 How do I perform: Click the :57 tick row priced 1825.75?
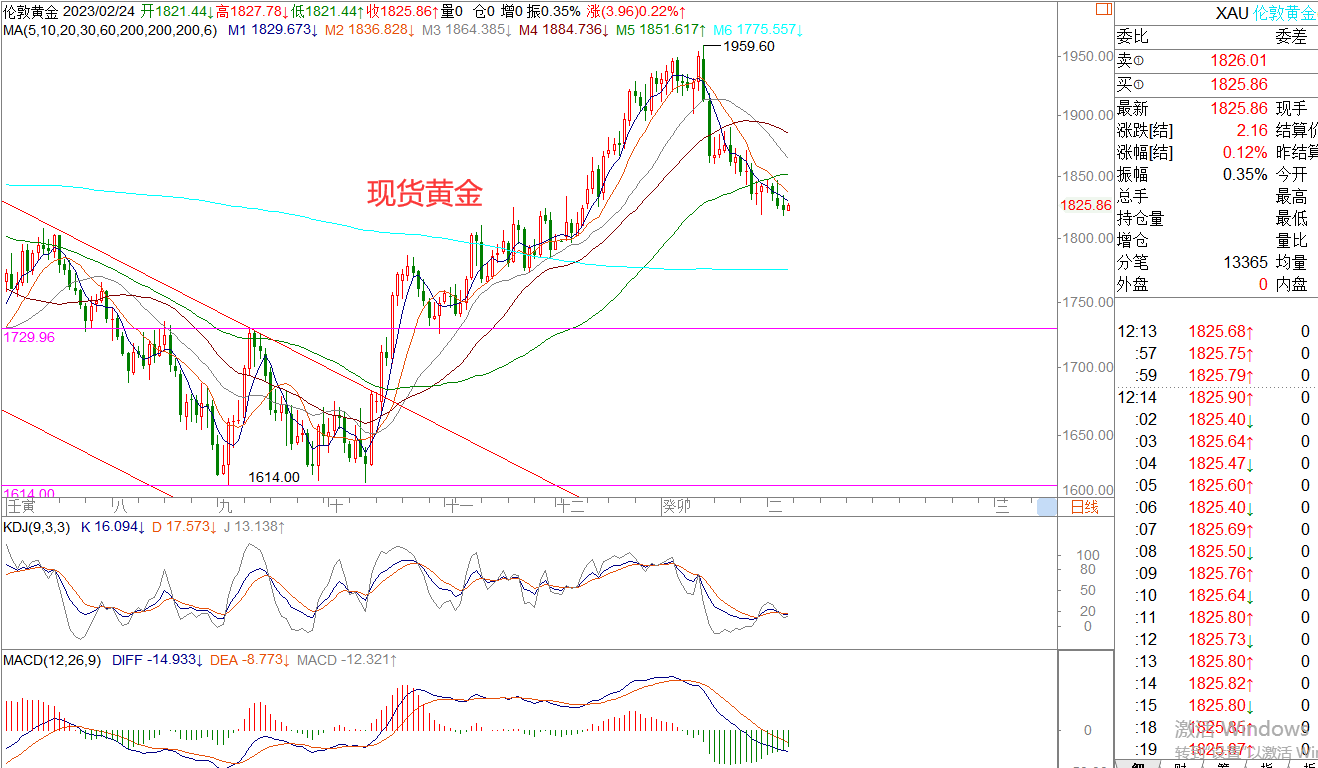pyautogui.click(x=1216, y=353)
